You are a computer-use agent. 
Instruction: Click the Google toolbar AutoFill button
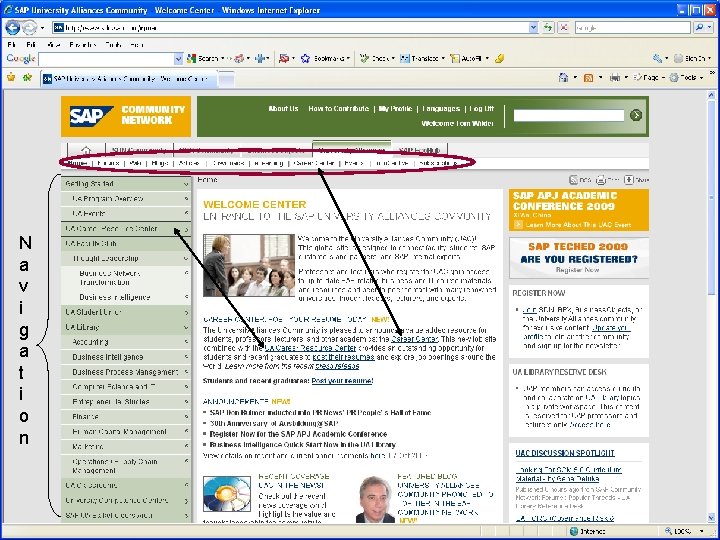468,58
